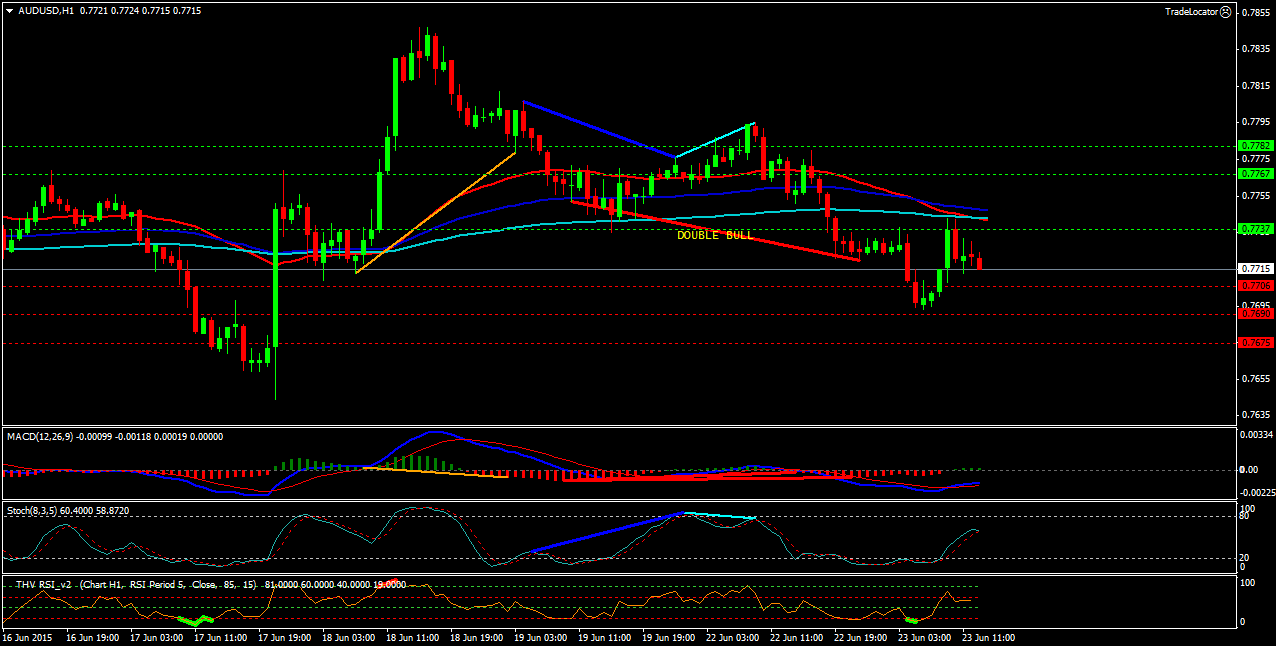The width and height of the screenshot is (1276, 646).
Task: Click the 0.7815 price scale value
Action: click(x=1256, y=85)
